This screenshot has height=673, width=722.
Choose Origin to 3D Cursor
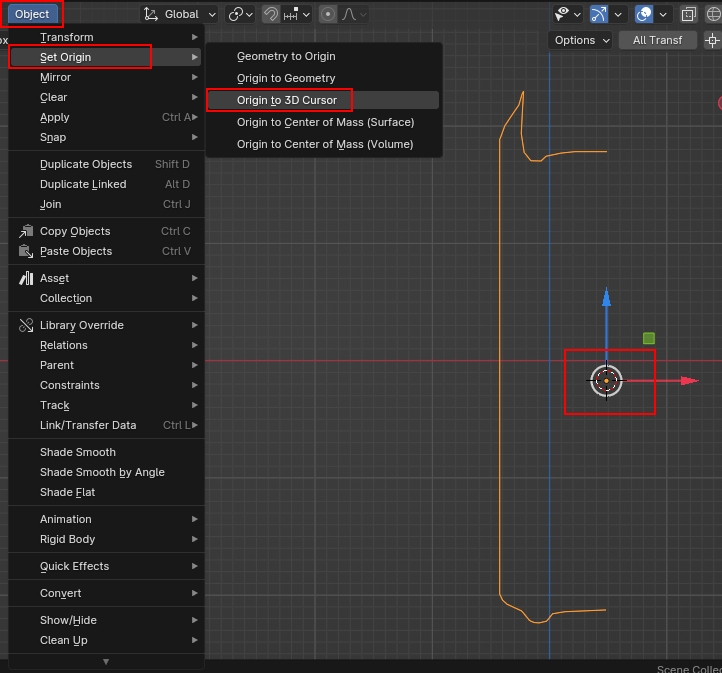(x=287, y=100)
